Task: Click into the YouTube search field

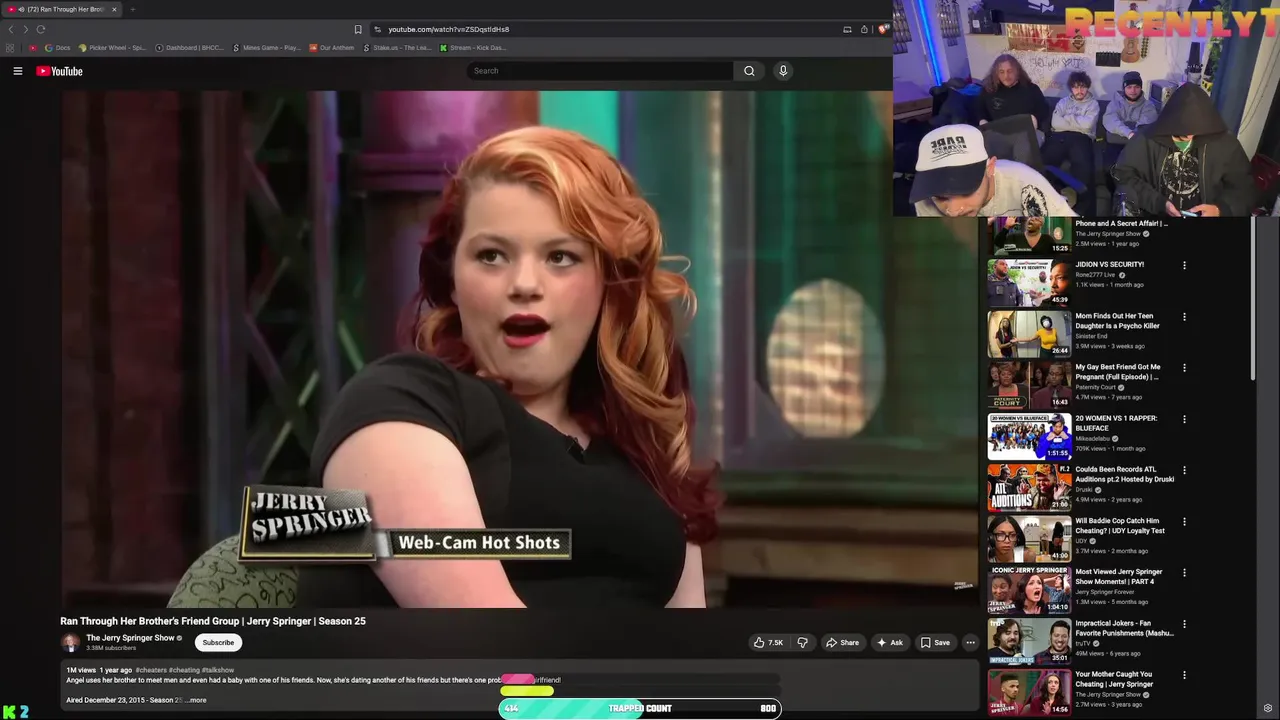Action: coord(600,71)
